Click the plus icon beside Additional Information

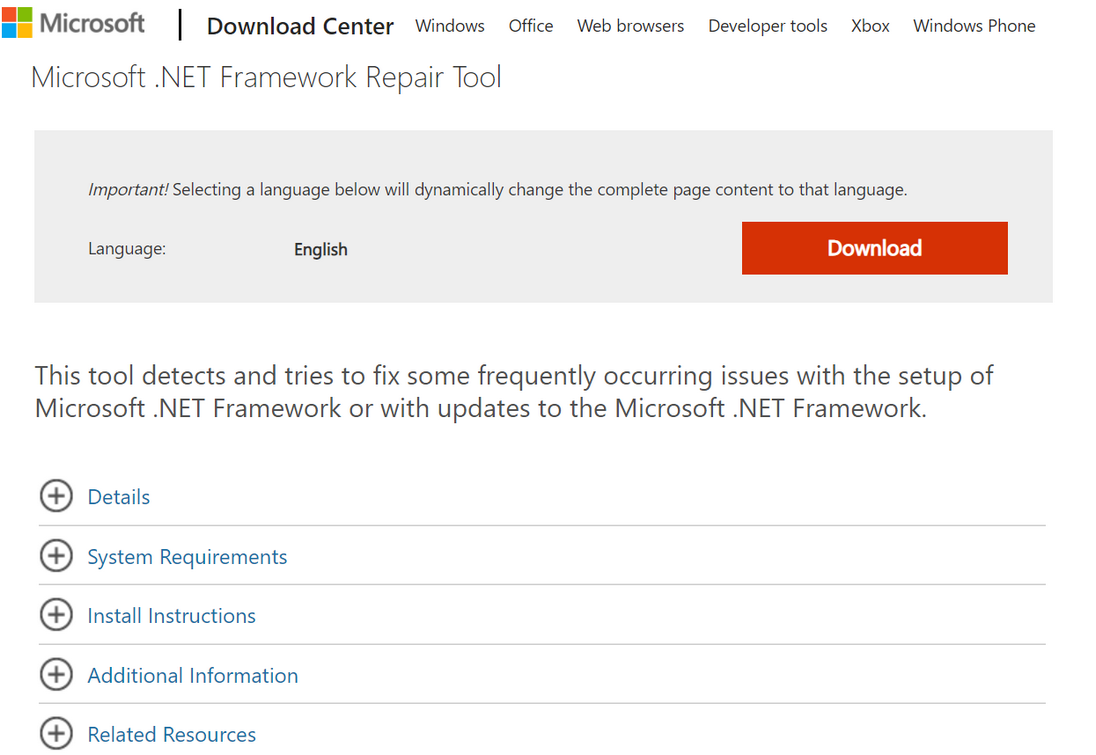tap(56, 676)
